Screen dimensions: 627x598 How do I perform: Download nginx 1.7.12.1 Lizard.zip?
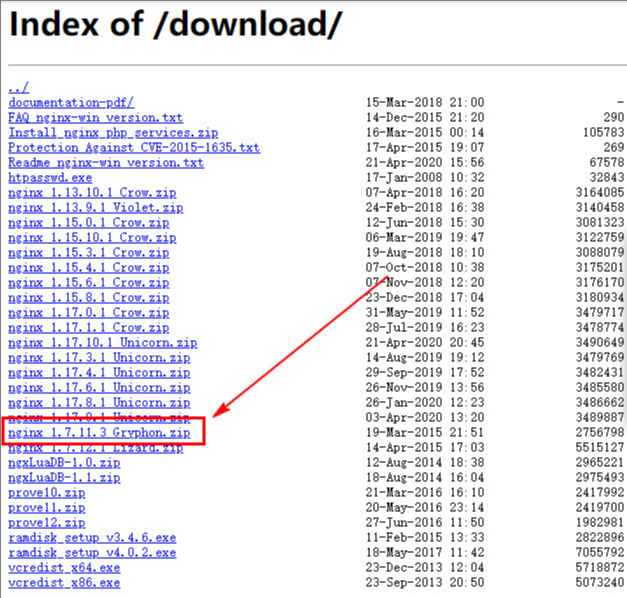(96, 448)
